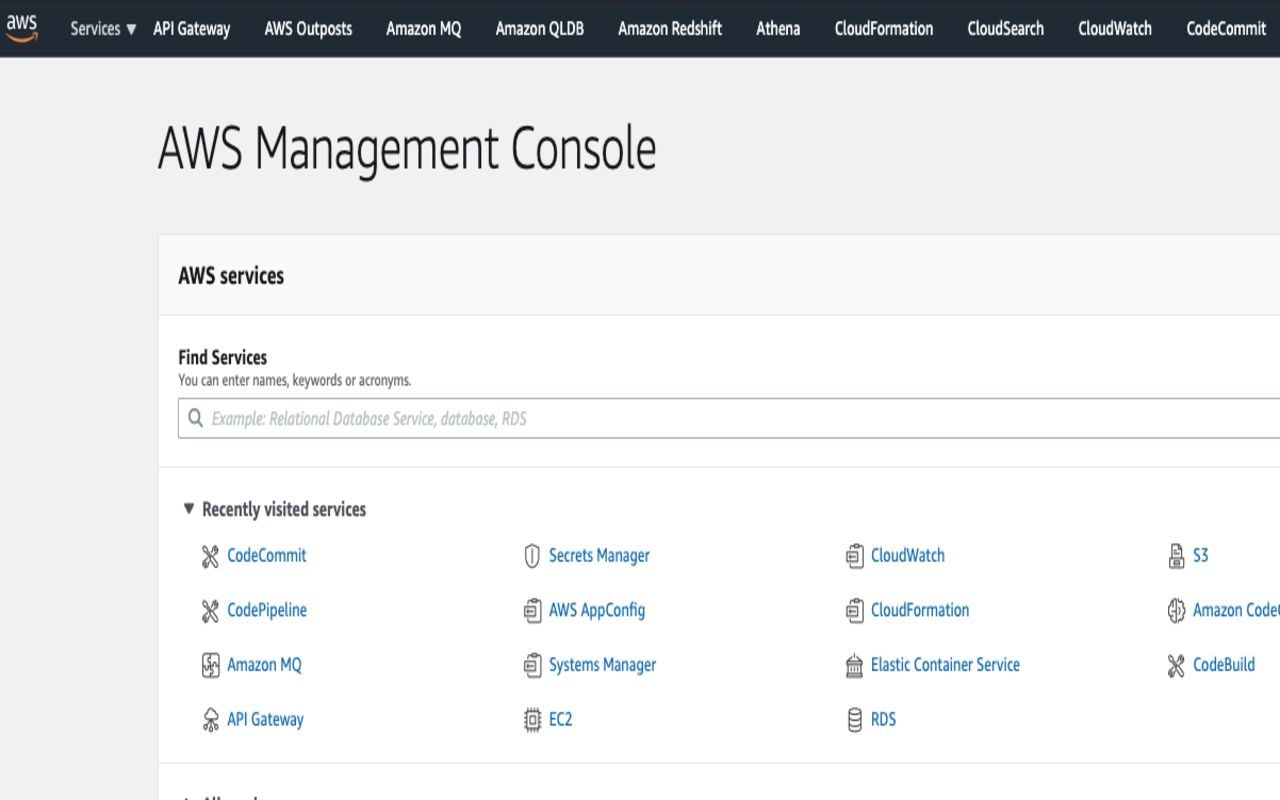Click the AWS services panel heading

(231, 276)
